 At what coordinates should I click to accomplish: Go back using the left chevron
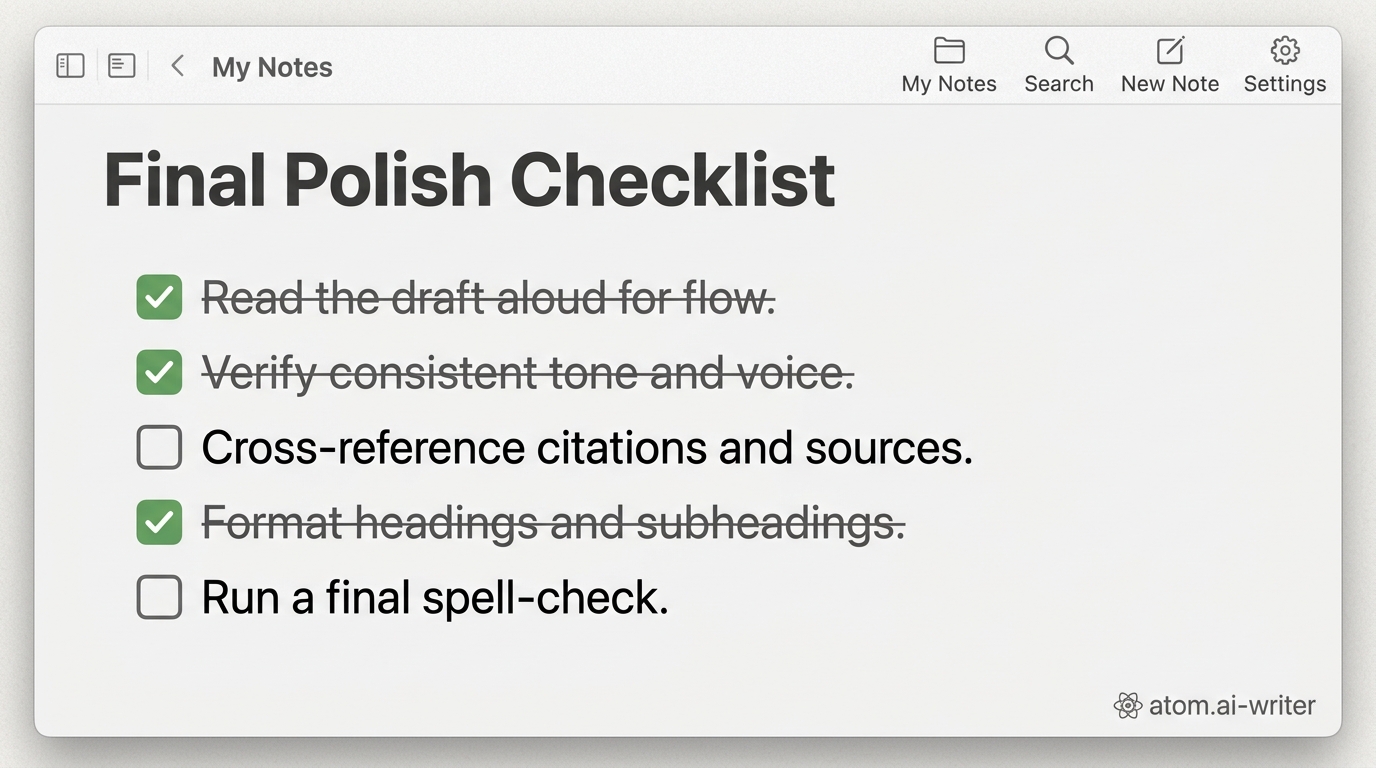pos(177,66)
